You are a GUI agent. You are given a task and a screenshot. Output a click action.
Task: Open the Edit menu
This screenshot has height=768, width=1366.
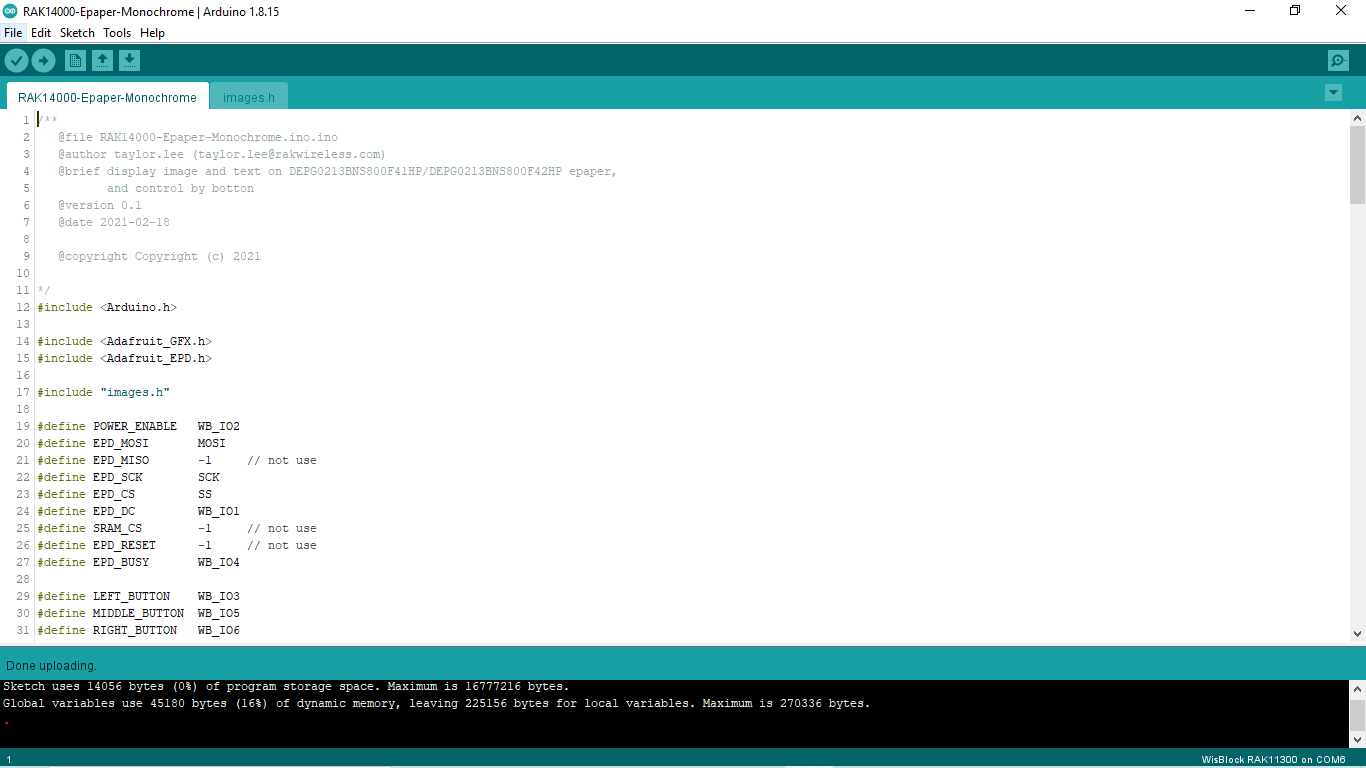[41, 33]
